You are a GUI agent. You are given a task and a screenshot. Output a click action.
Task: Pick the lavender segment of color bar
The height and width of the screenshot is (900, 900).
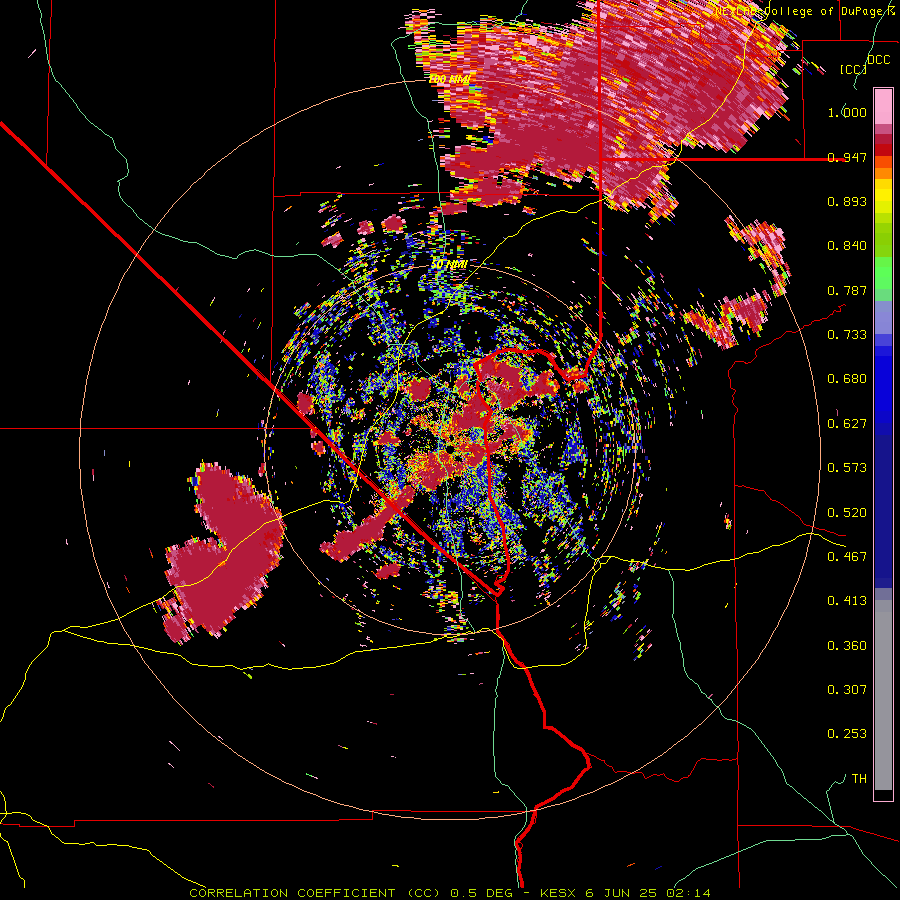(x=883, y=317)
